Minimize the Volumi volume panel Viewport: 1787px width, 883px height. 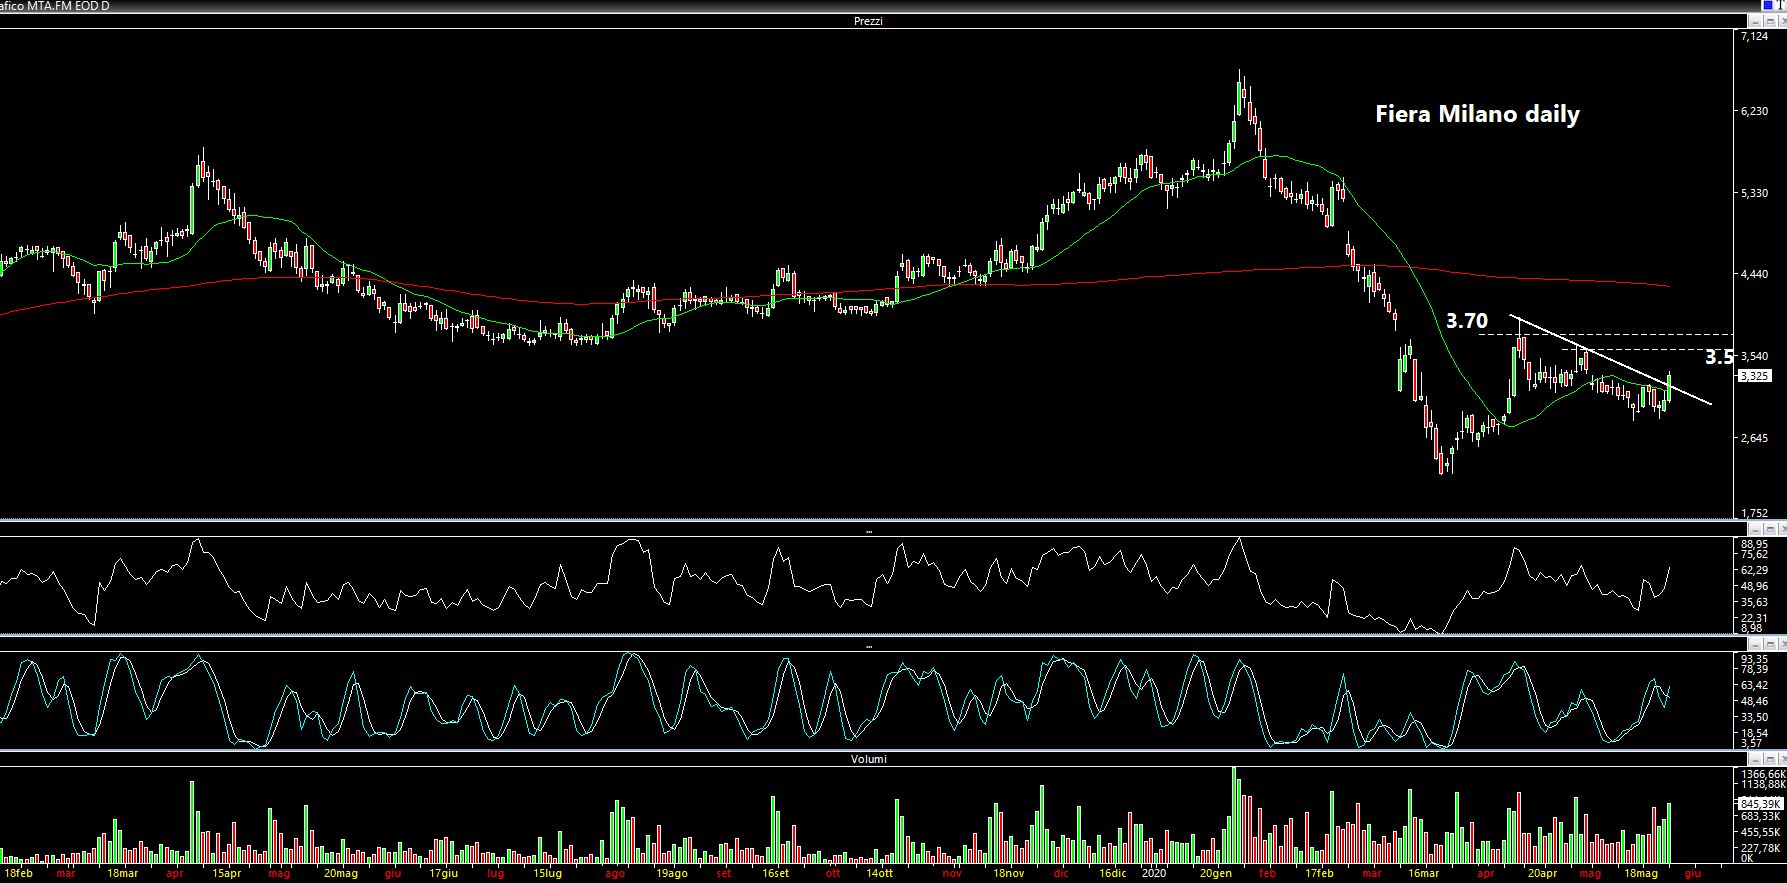pos(1755,759)
